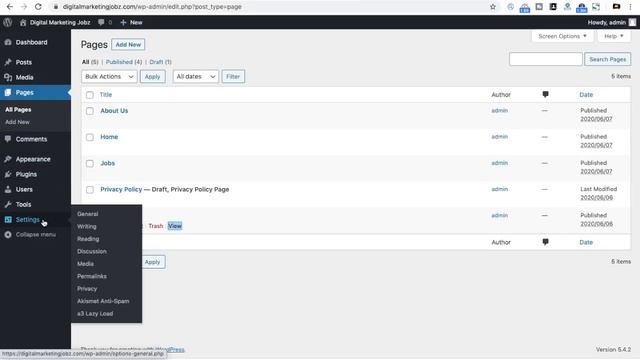Open Privacy settings from the flyout

click(87, 289)
